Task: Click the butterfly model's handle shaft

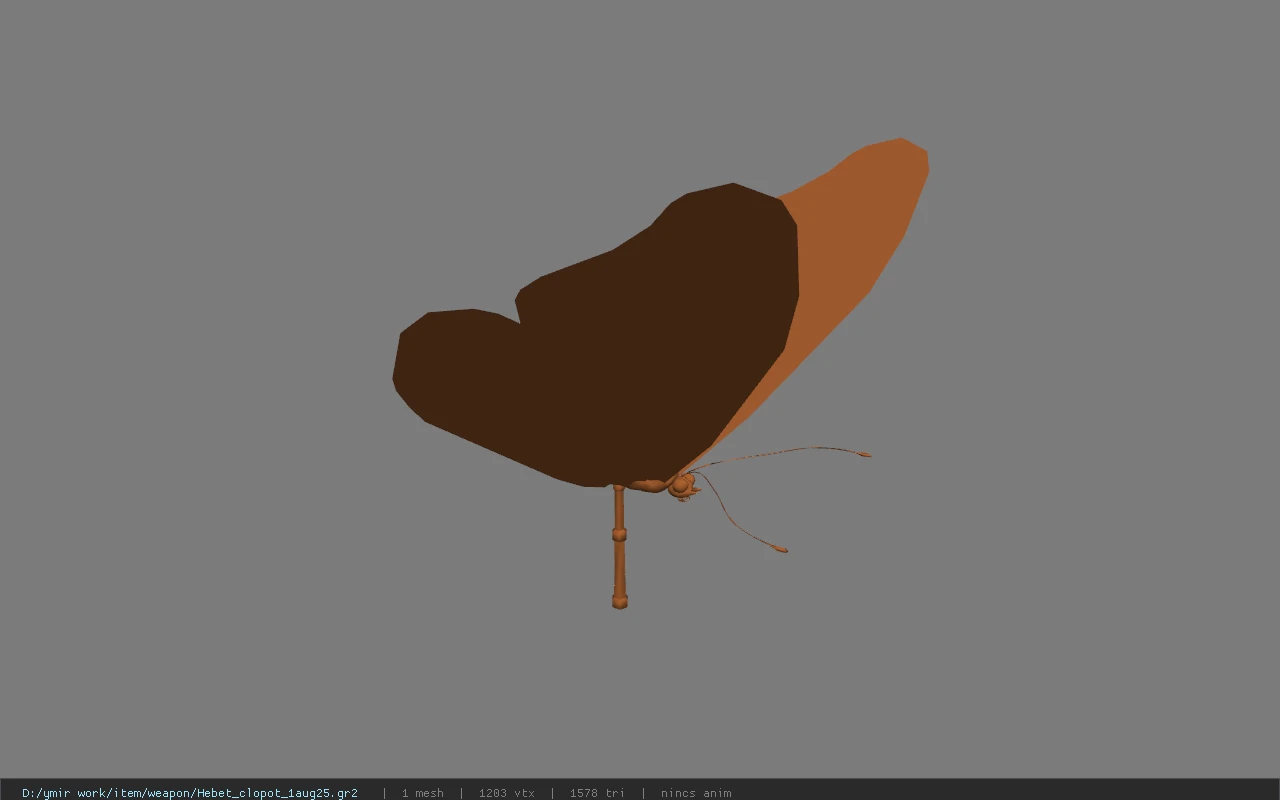Action: click(619, 546)
